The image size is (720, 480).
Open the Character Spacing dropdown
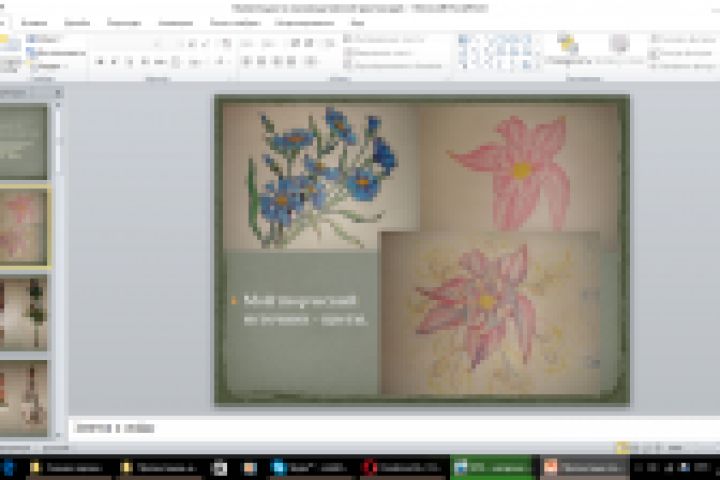point(176,62)
